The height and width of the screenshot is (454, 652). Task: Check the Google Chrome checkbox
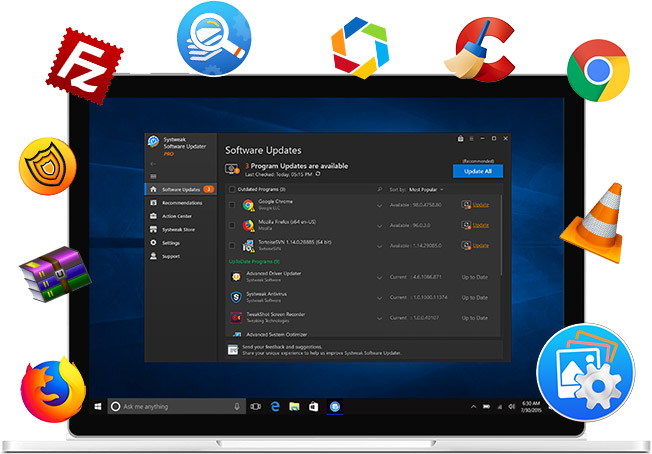click(x=232, y=205)
